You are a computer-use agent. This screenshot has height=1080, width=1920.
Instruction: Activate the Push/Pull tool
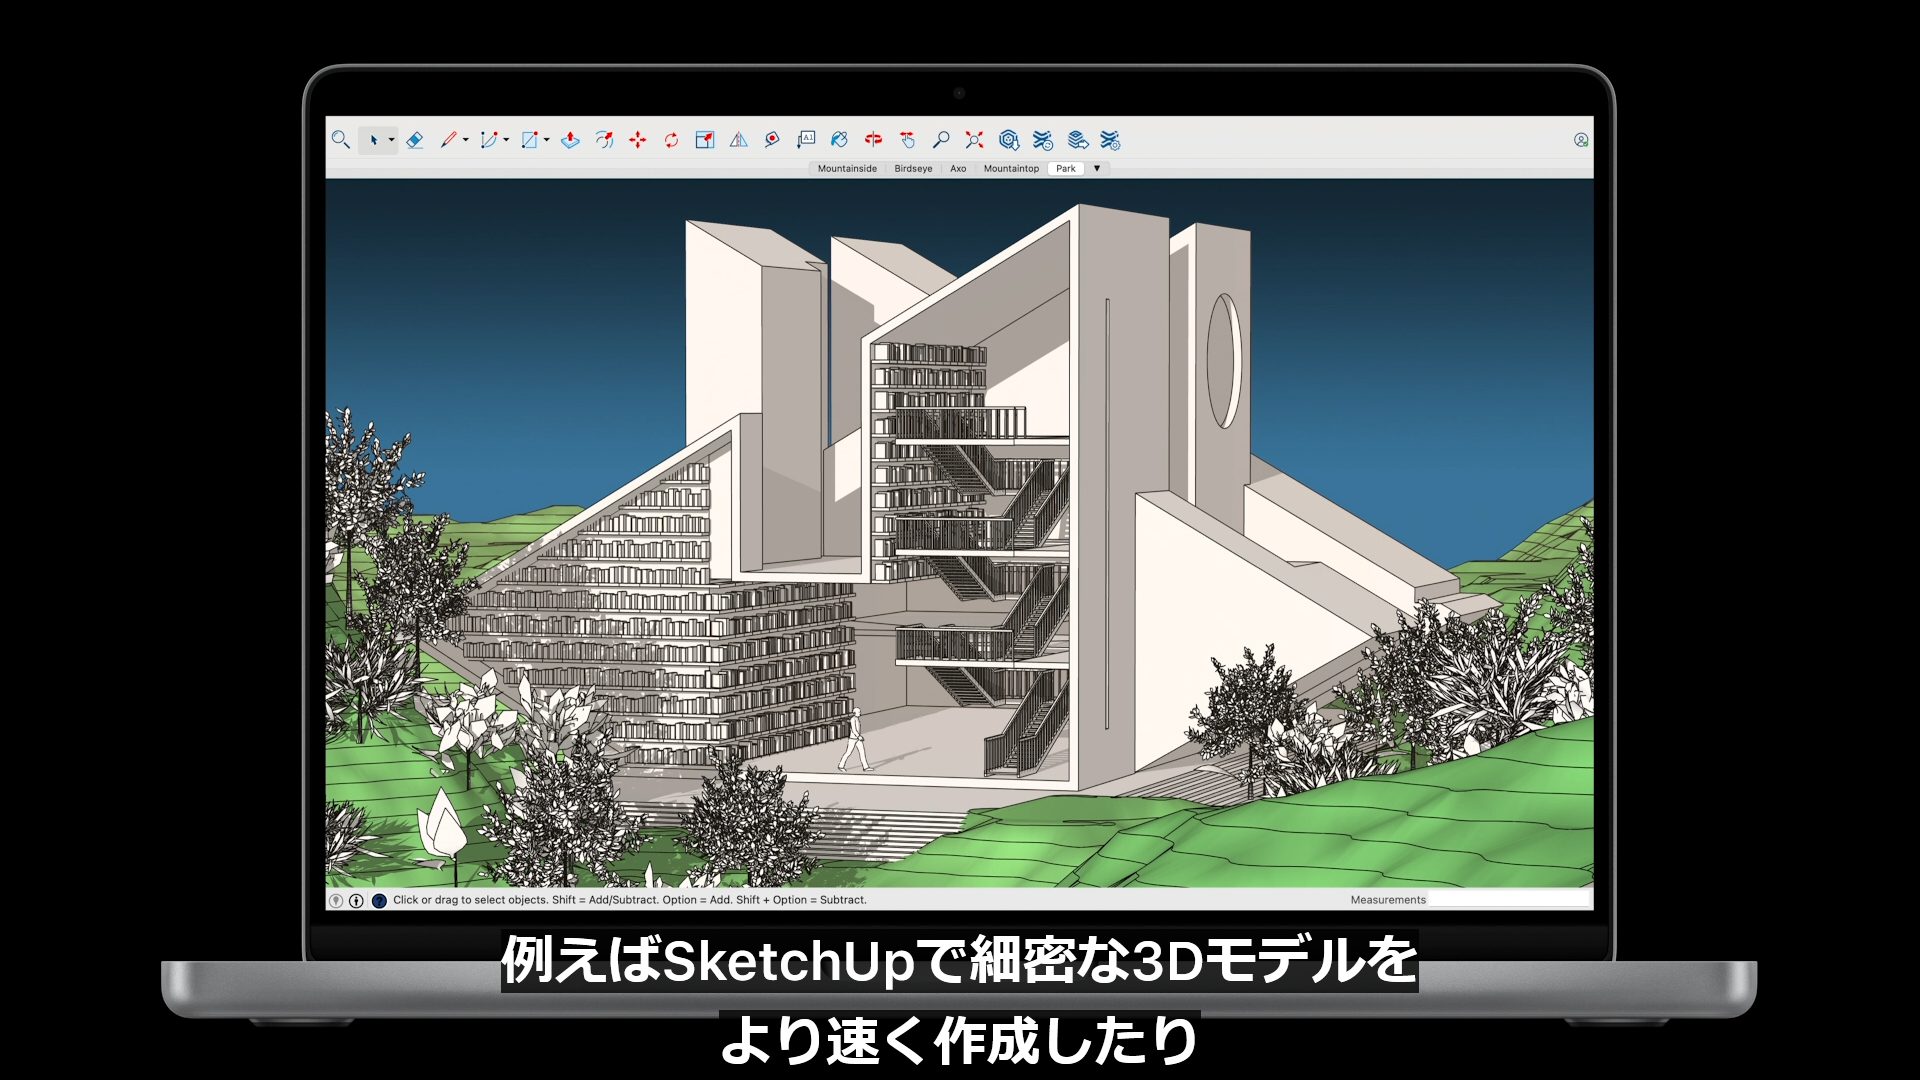(x=570, y=140)
